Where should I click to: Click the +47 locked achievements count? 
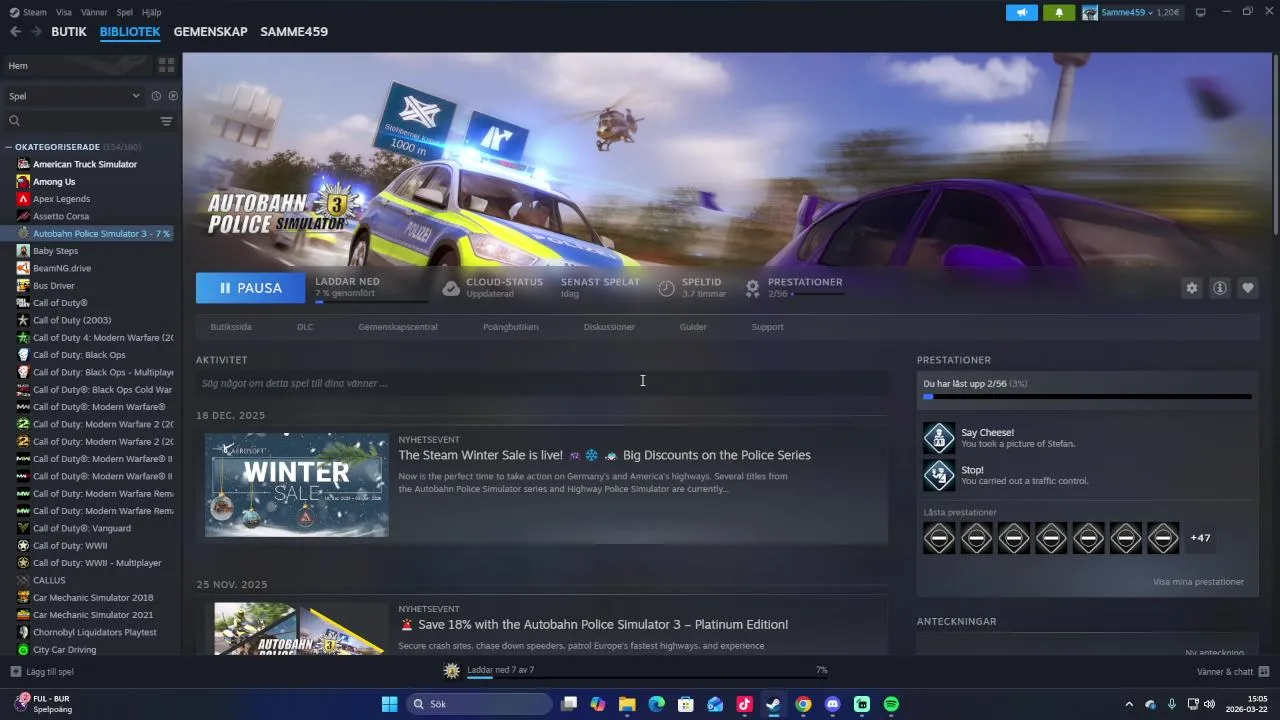tap(1200, 538)
